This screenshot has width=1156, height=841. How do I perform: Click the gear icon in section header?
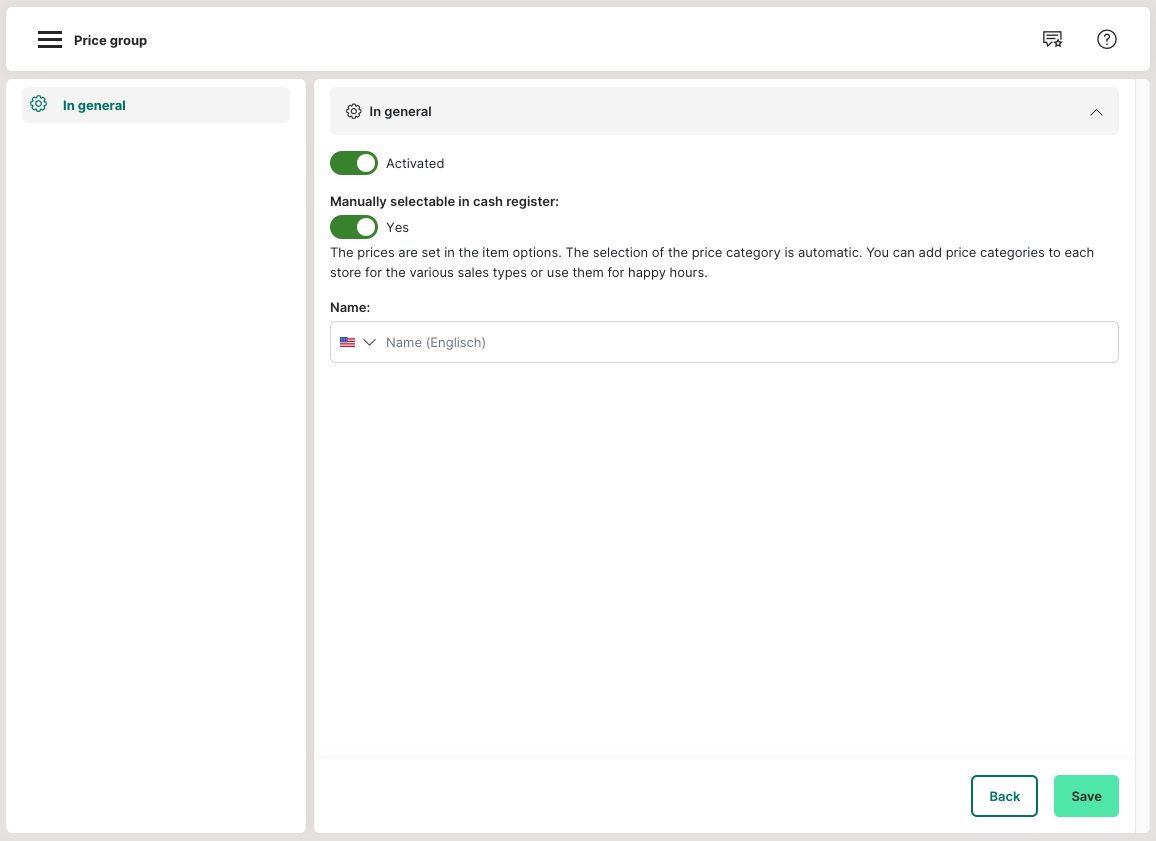tap(353, 112)
